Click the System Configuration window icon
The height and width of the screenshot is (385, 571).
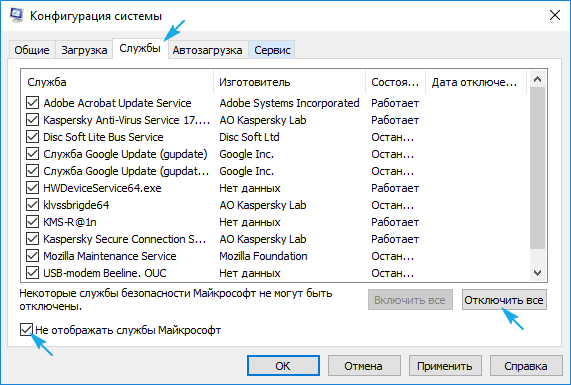[x=16, y=16]
